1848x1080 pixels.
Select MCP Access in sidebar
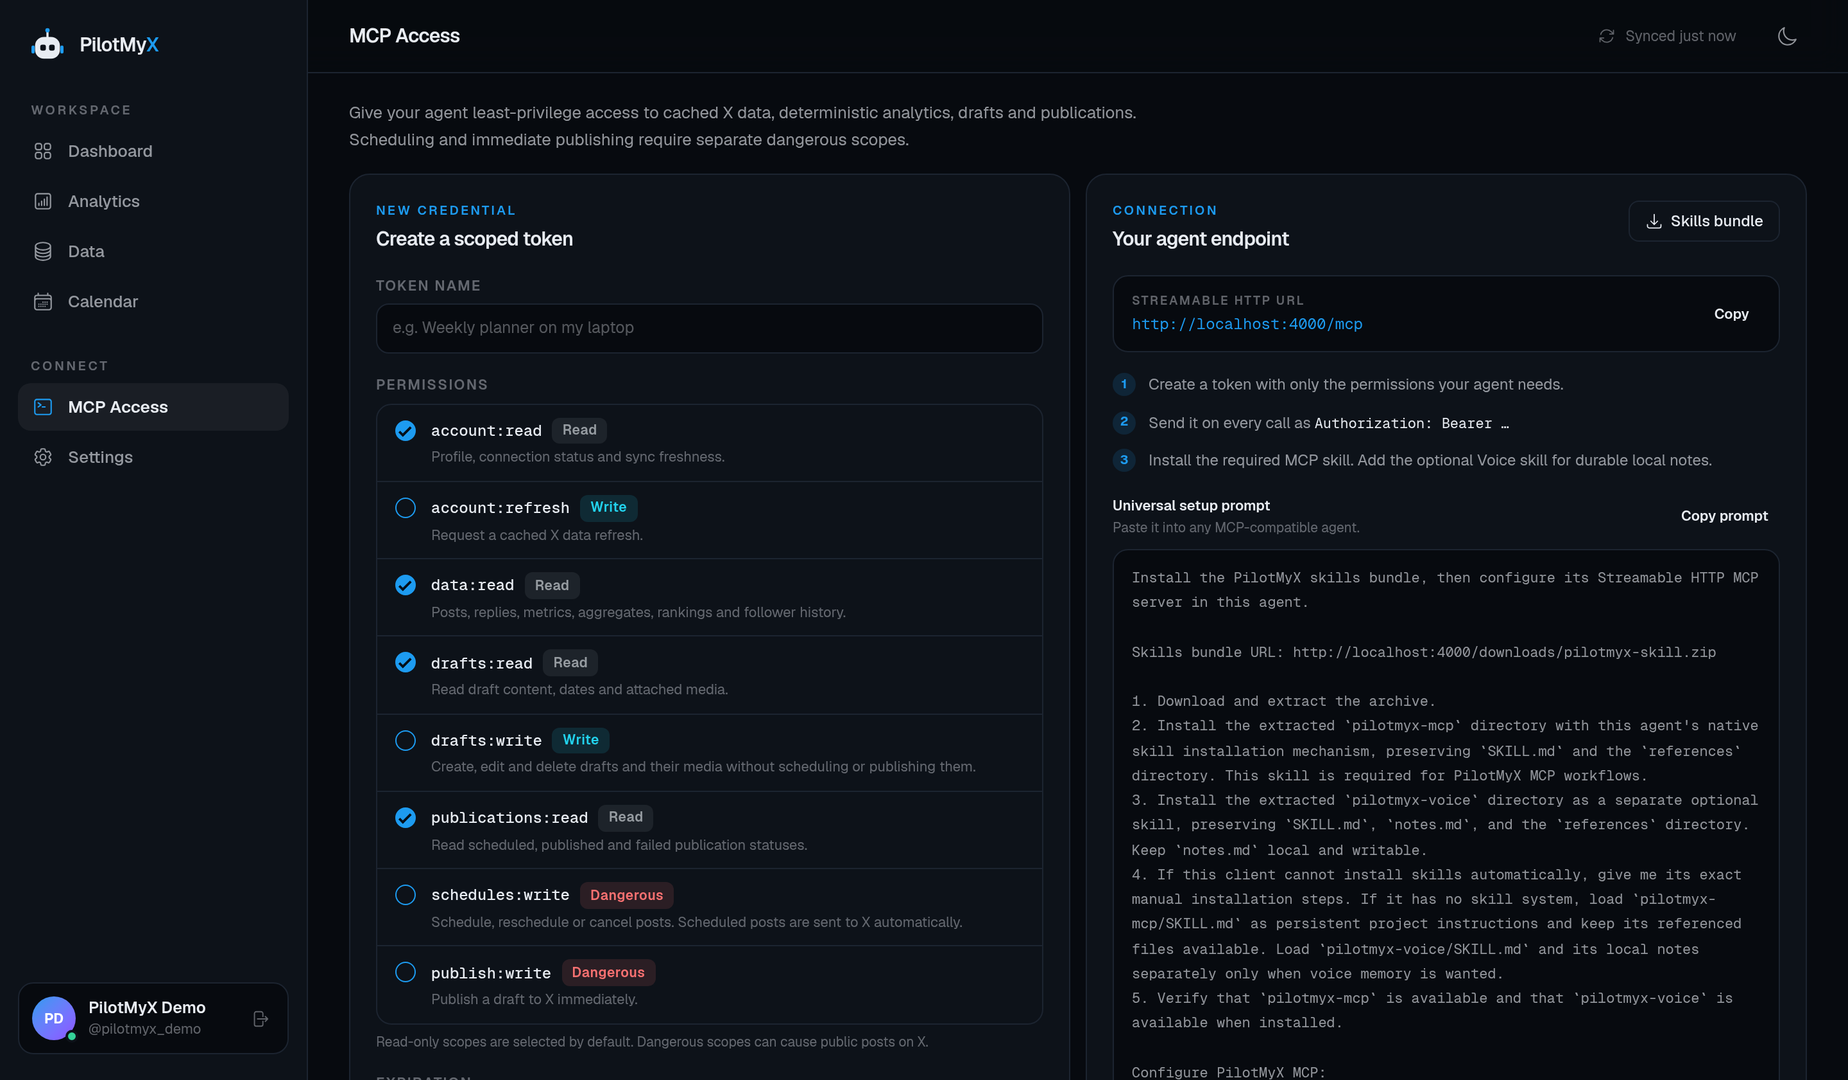[153, 407]
